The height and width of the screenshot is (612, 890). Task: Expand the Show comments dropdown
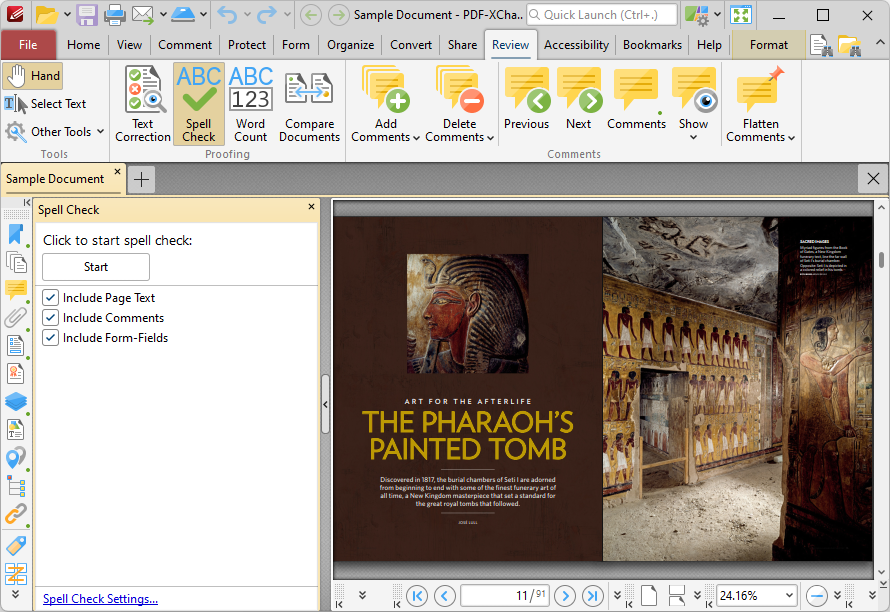click(693, 137)
